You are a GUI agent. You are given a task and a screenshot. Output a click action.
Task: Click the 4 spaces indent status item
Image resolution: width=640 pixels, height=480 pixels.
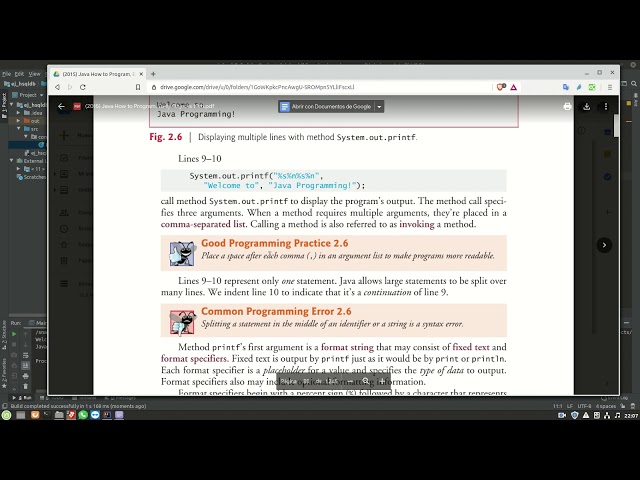pyautogui.click(x=606, y=406)
